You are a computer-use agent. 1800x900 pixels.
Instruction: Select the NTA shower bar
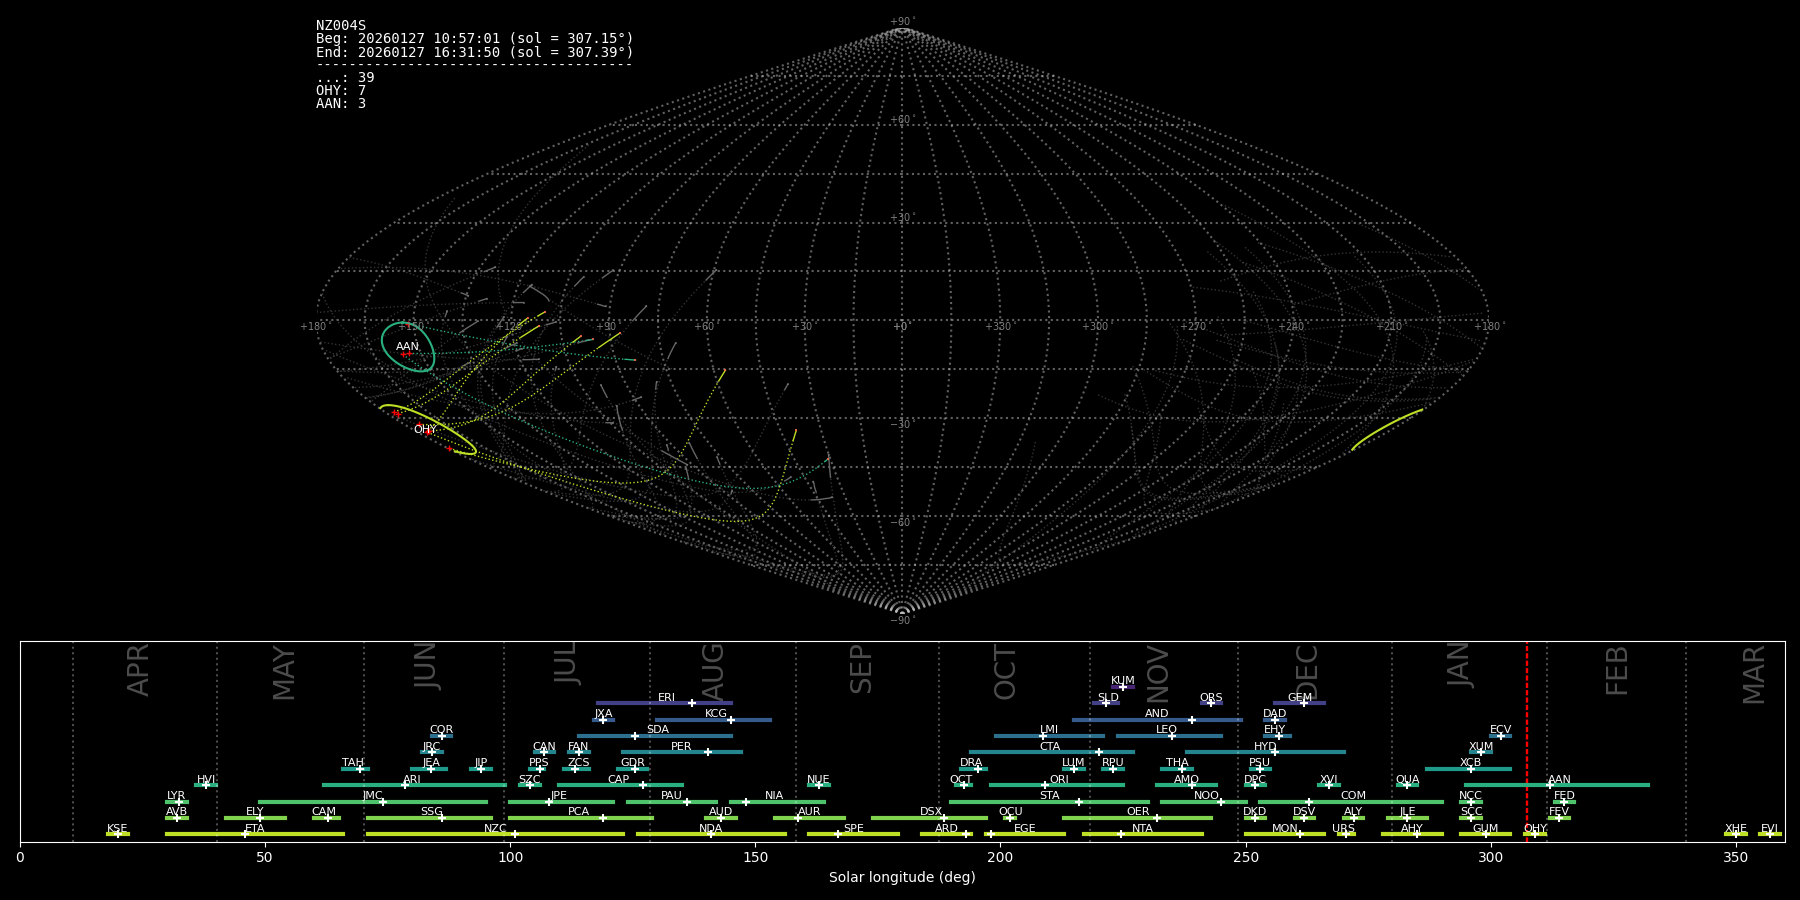coord(1143,834)
